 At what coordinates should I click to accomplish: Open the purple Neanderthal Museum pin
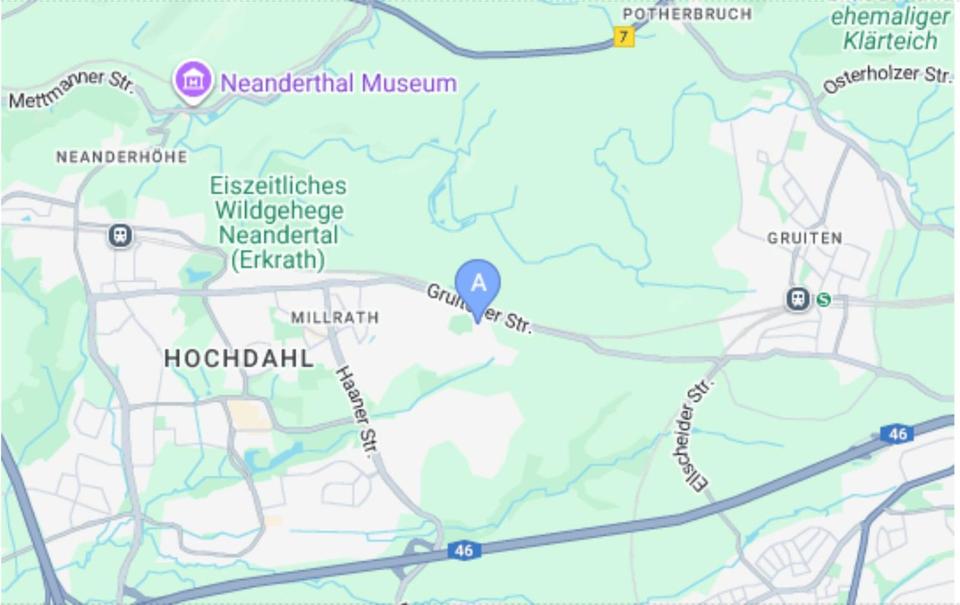[193, 82]
